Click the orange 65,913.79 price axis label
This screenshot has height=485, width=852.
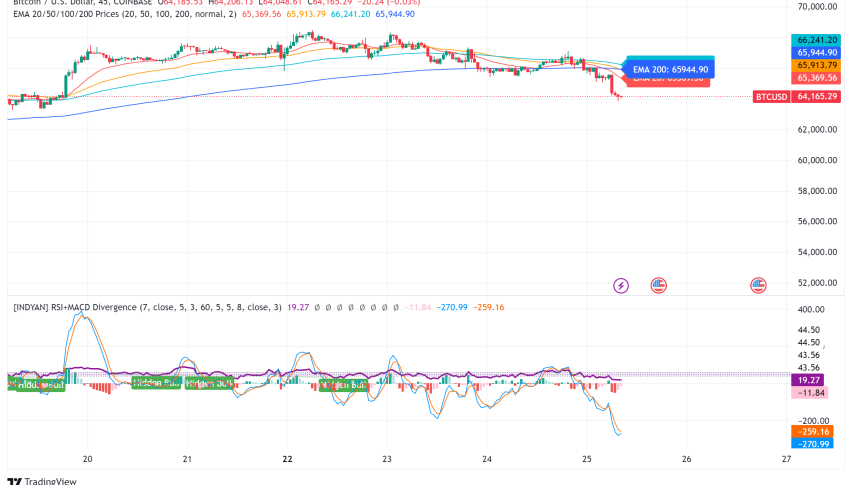click(x=817, y=65)
